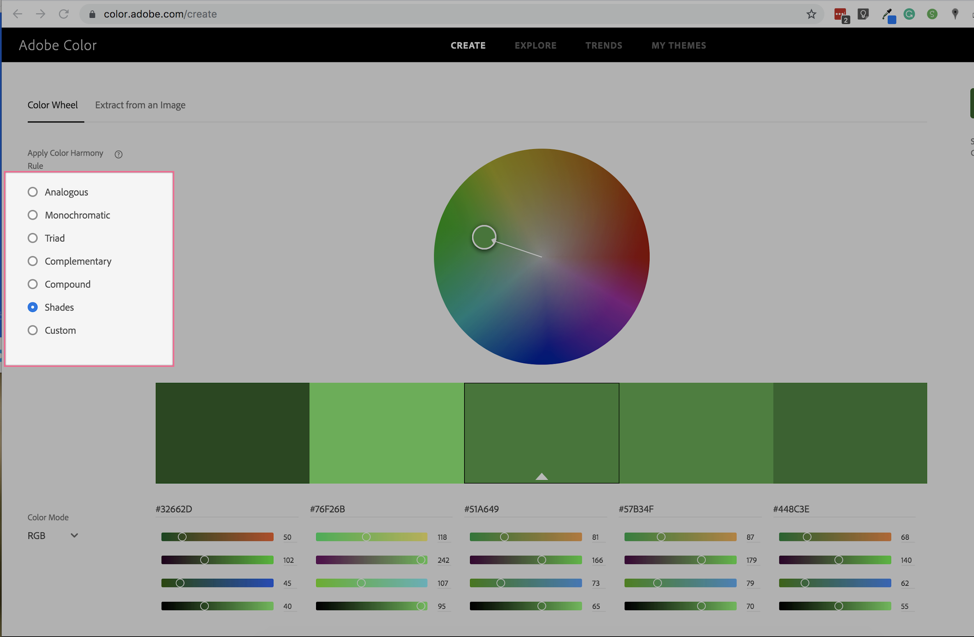The image size is (974, 637).
Task: Click the green S extension icon
Action: 932,14
